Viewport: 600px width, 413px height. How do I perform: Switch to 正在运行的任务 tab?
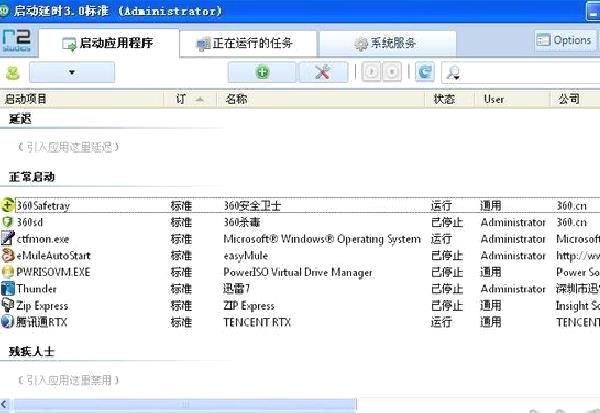pyautogui.click(x=248, y=43)
